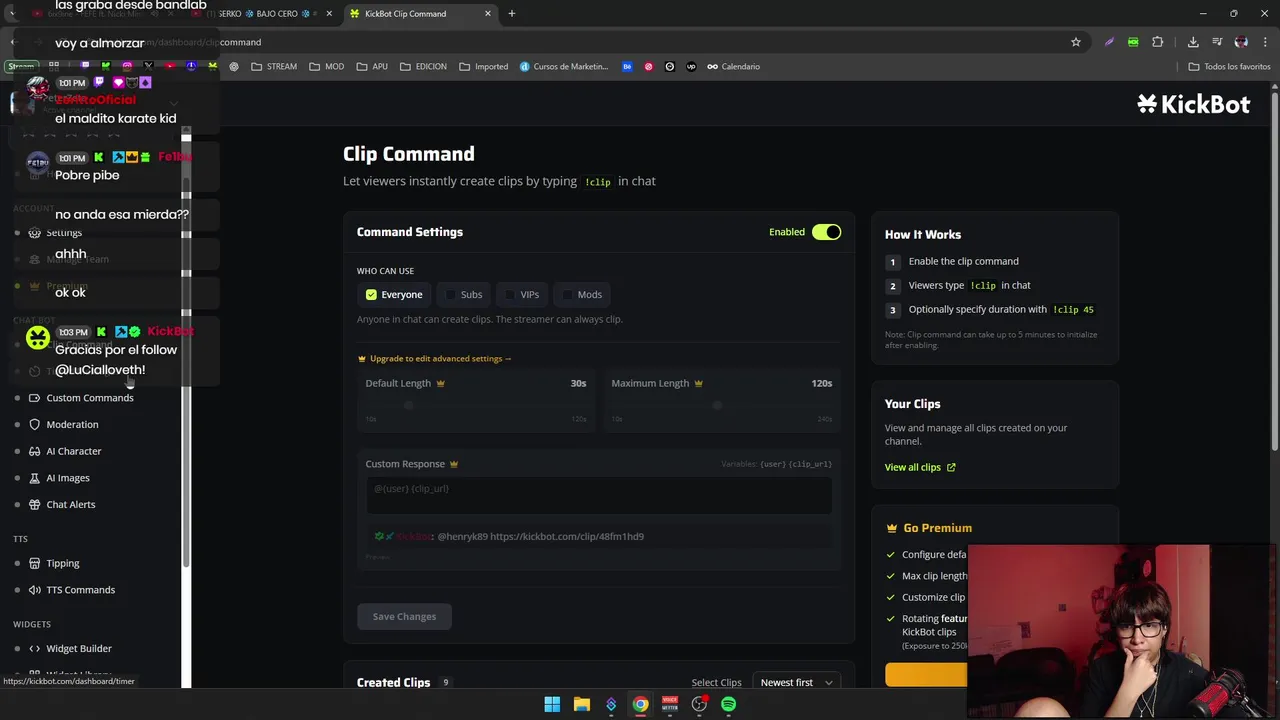1280x720 pixels.
Task: Check the VIPs option
Action: click(522, 294)
